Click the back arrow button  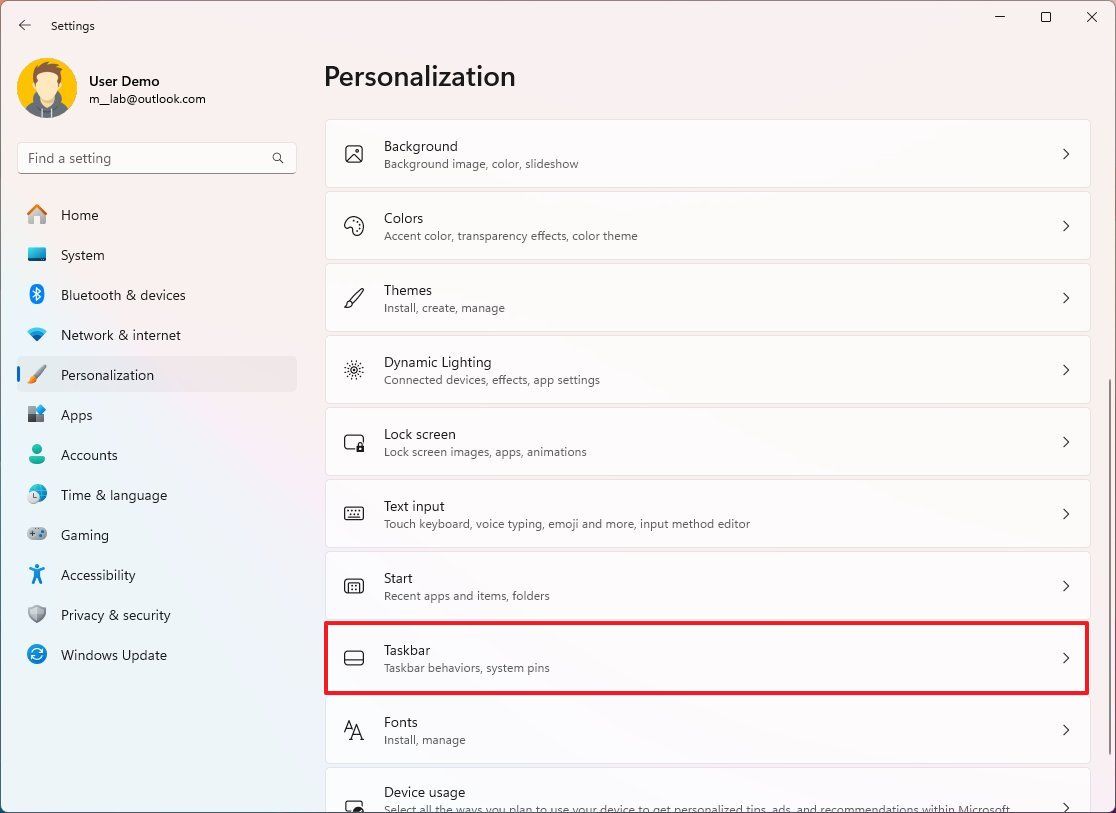(25, 25)
